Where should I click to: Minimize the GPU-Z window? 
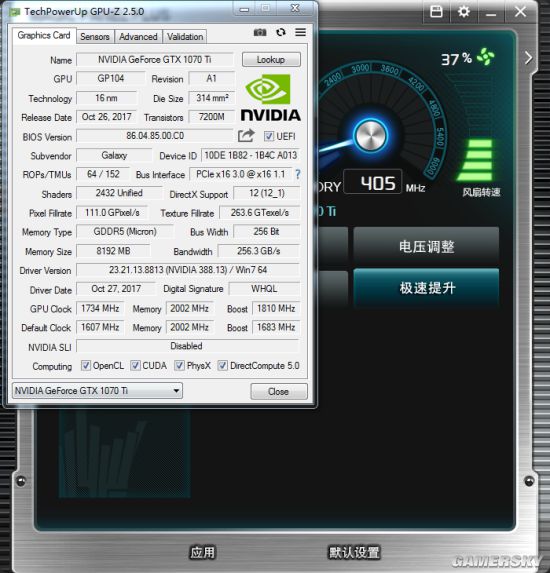[x=245, y=10]
